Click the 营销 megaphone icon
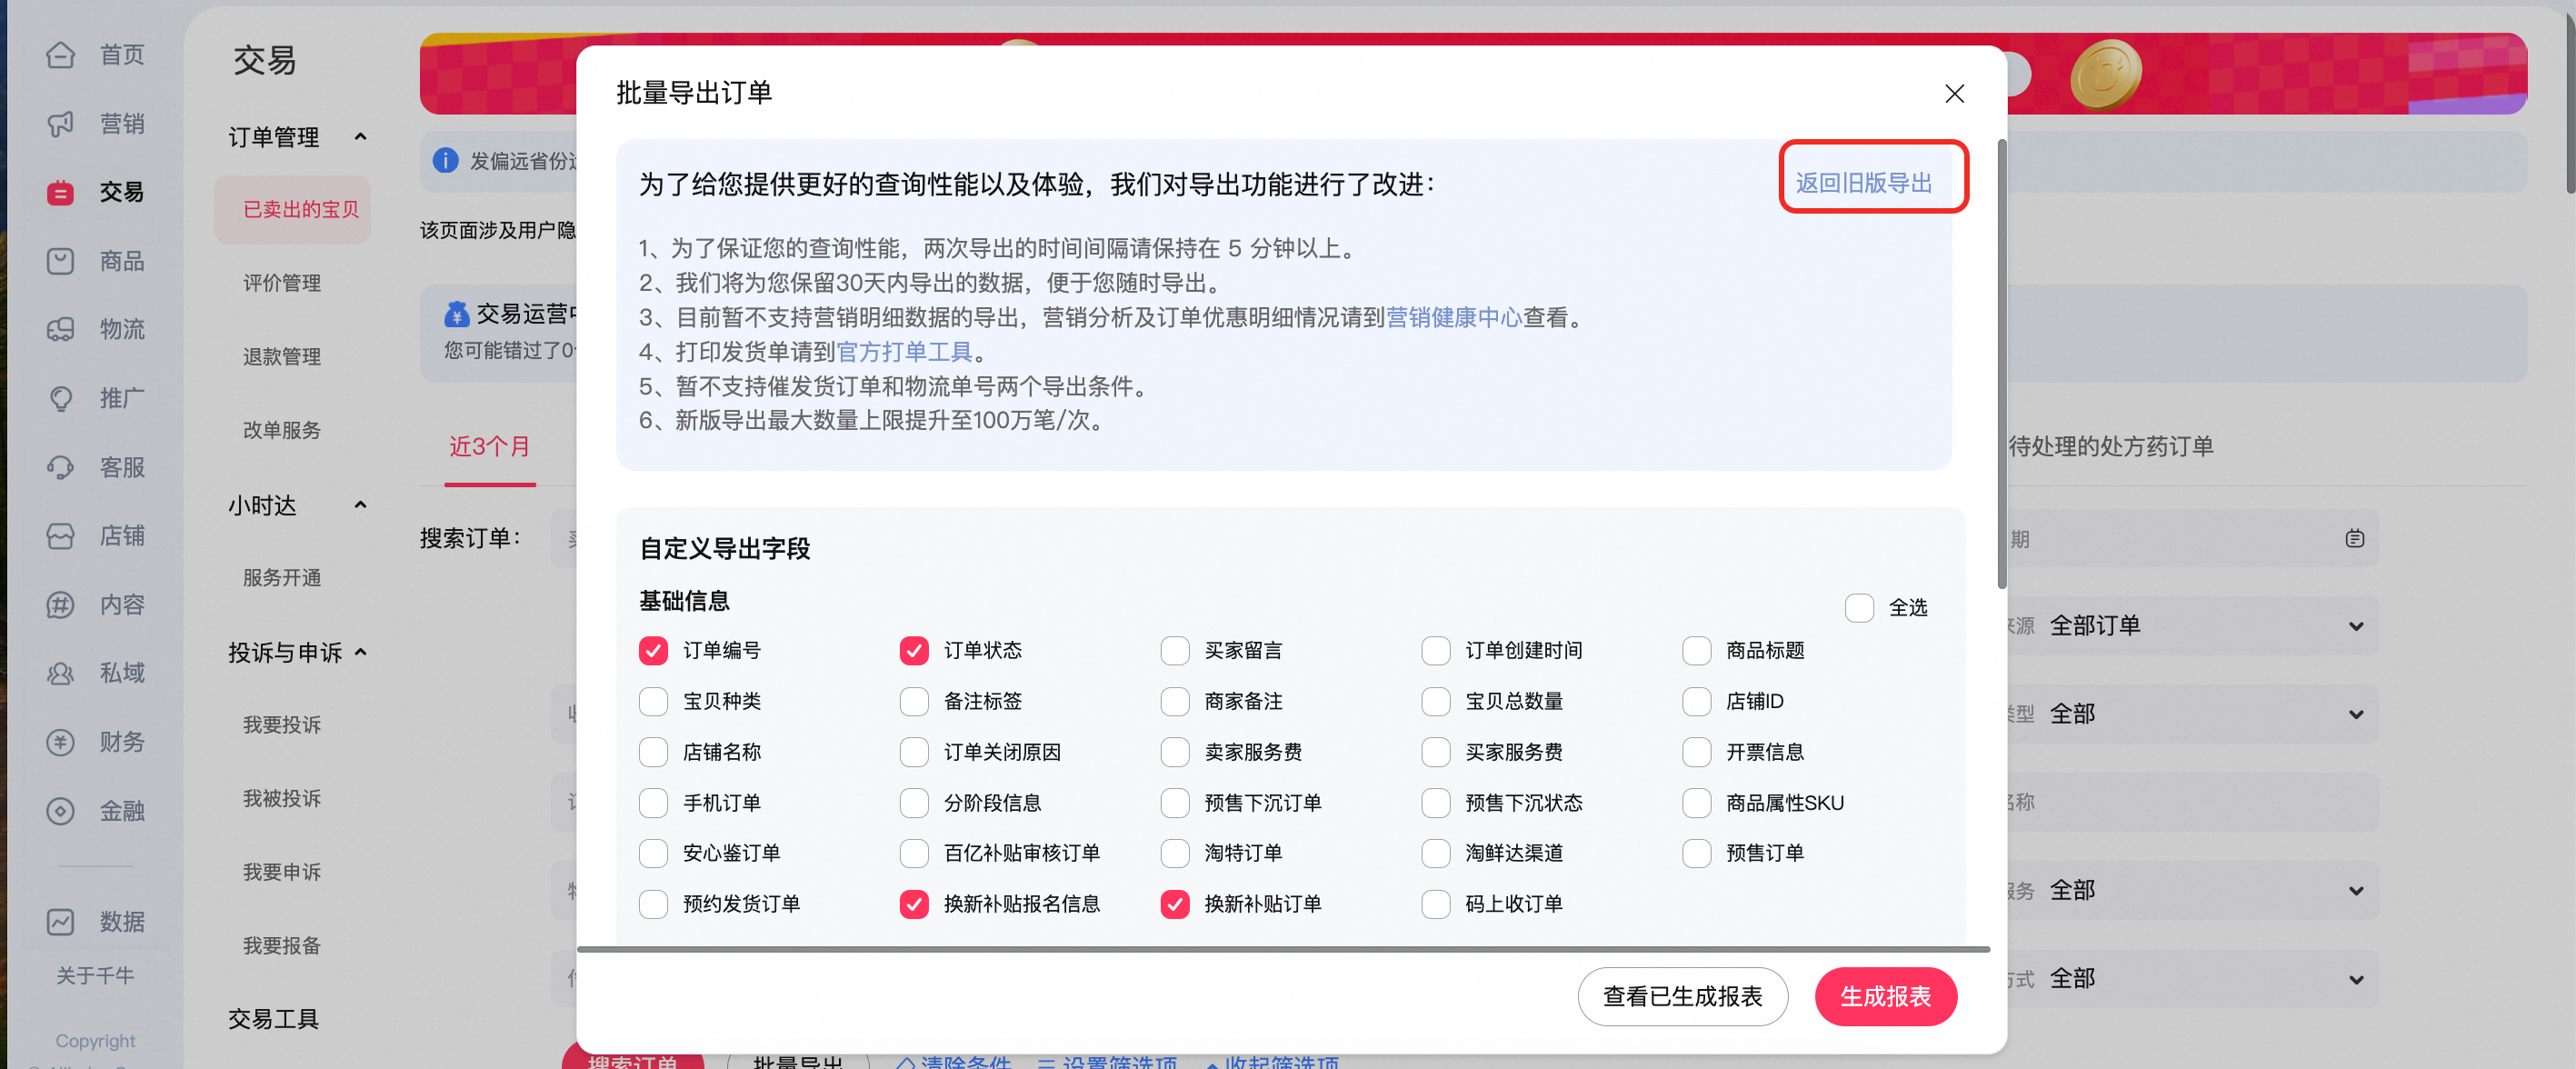Image resolution: width=2576 pixels, height=1069 pixels. click(60, 124)
